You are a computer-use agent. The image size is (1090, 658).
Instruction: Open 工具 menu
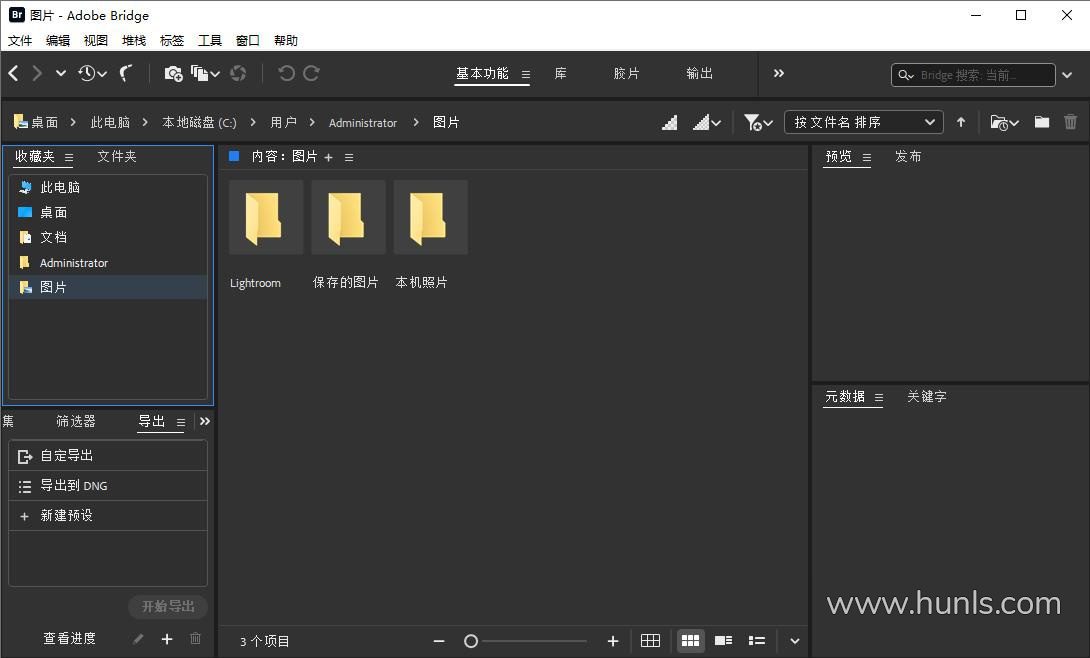coord(210,40)
